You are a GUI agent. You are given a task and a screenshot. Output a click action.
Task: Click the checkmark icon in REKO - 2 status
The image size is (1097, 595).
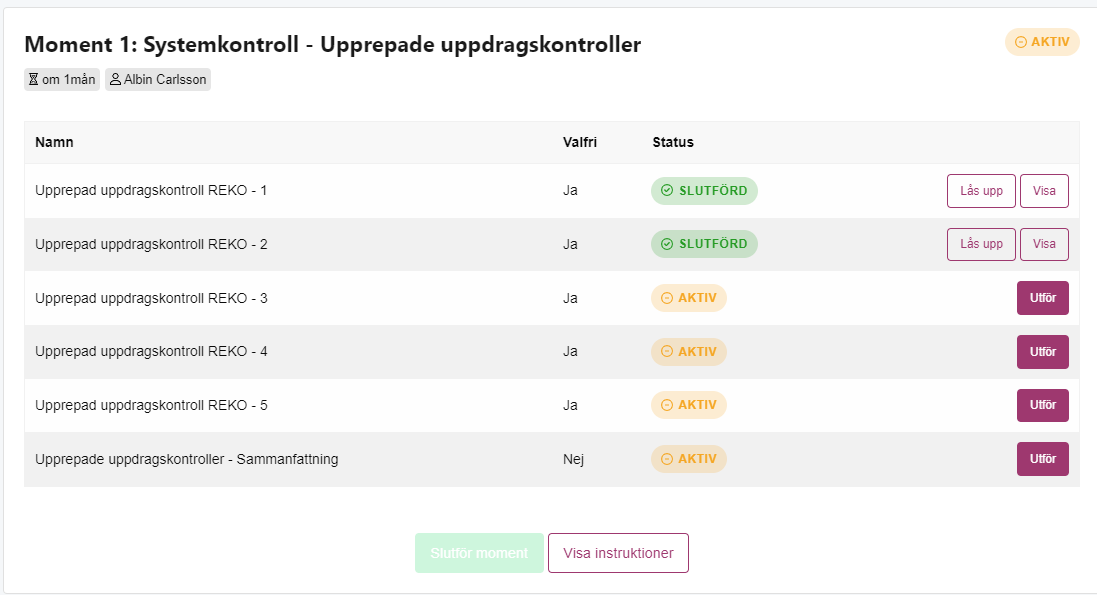[667, 244]
